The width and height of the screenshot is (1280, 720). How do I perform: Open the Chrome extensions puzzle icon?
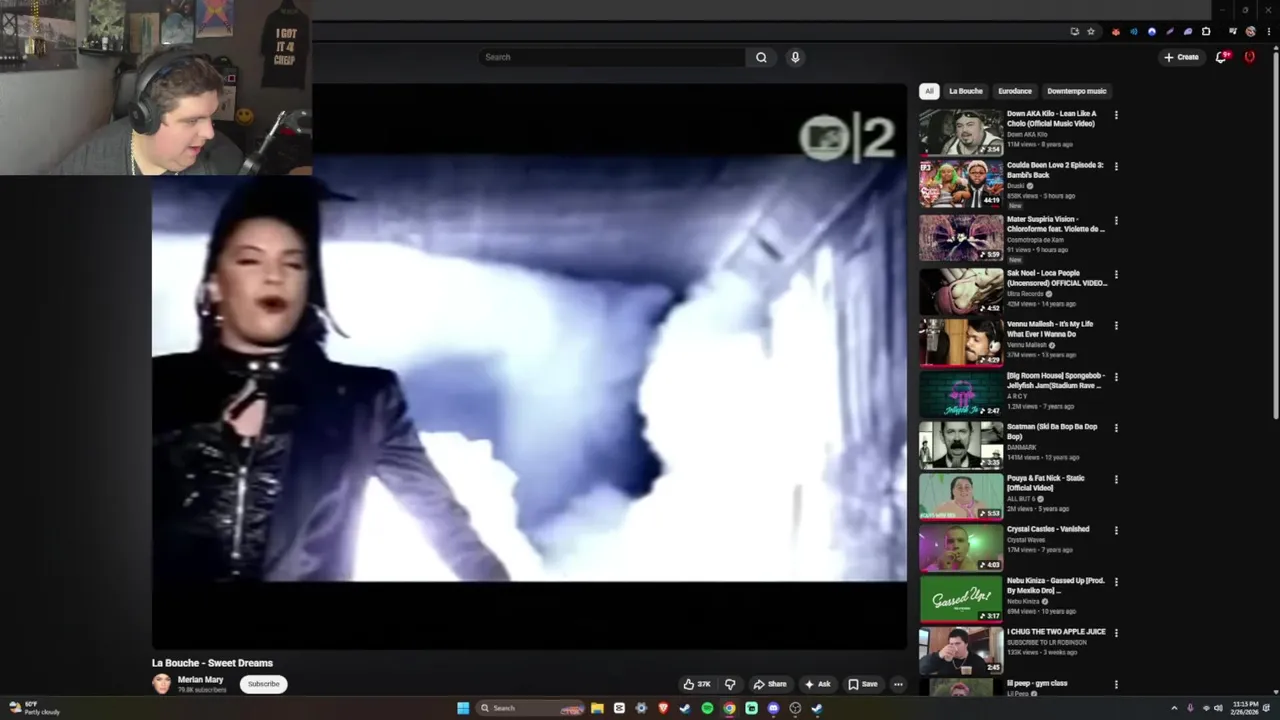point(1206,31)
